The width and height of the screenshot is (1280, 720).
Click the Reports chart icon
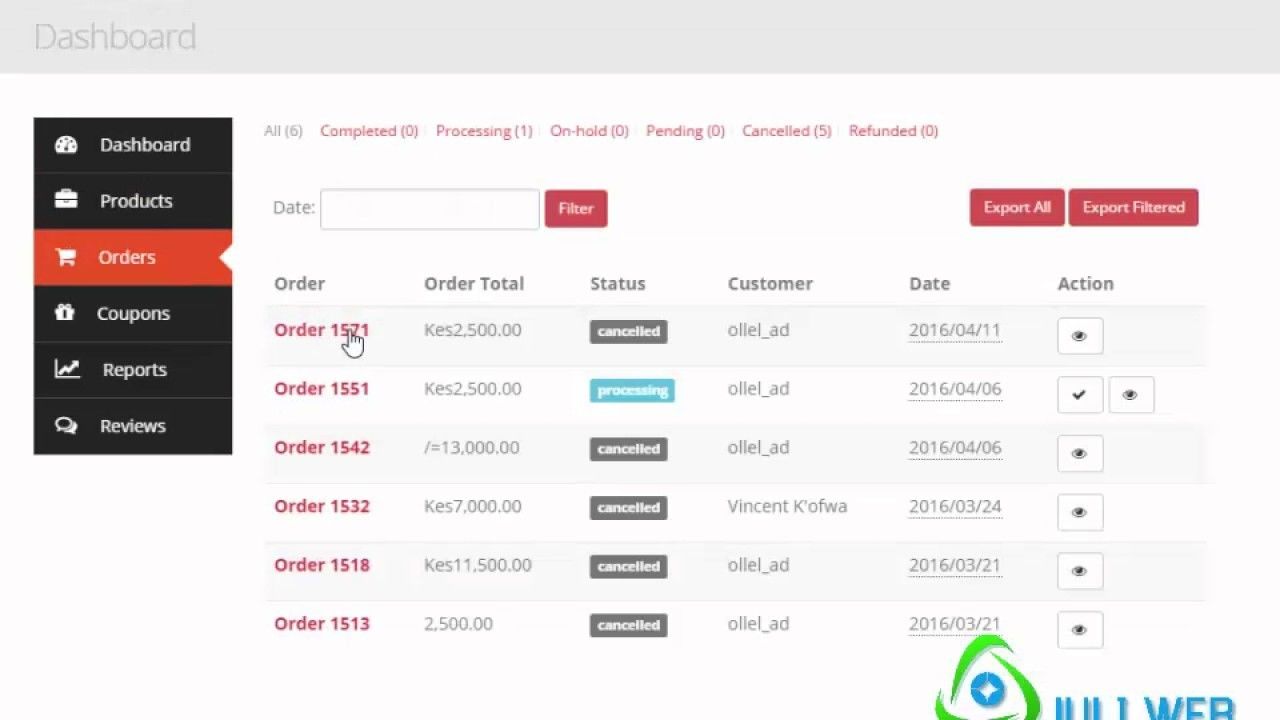click(66, 369)
